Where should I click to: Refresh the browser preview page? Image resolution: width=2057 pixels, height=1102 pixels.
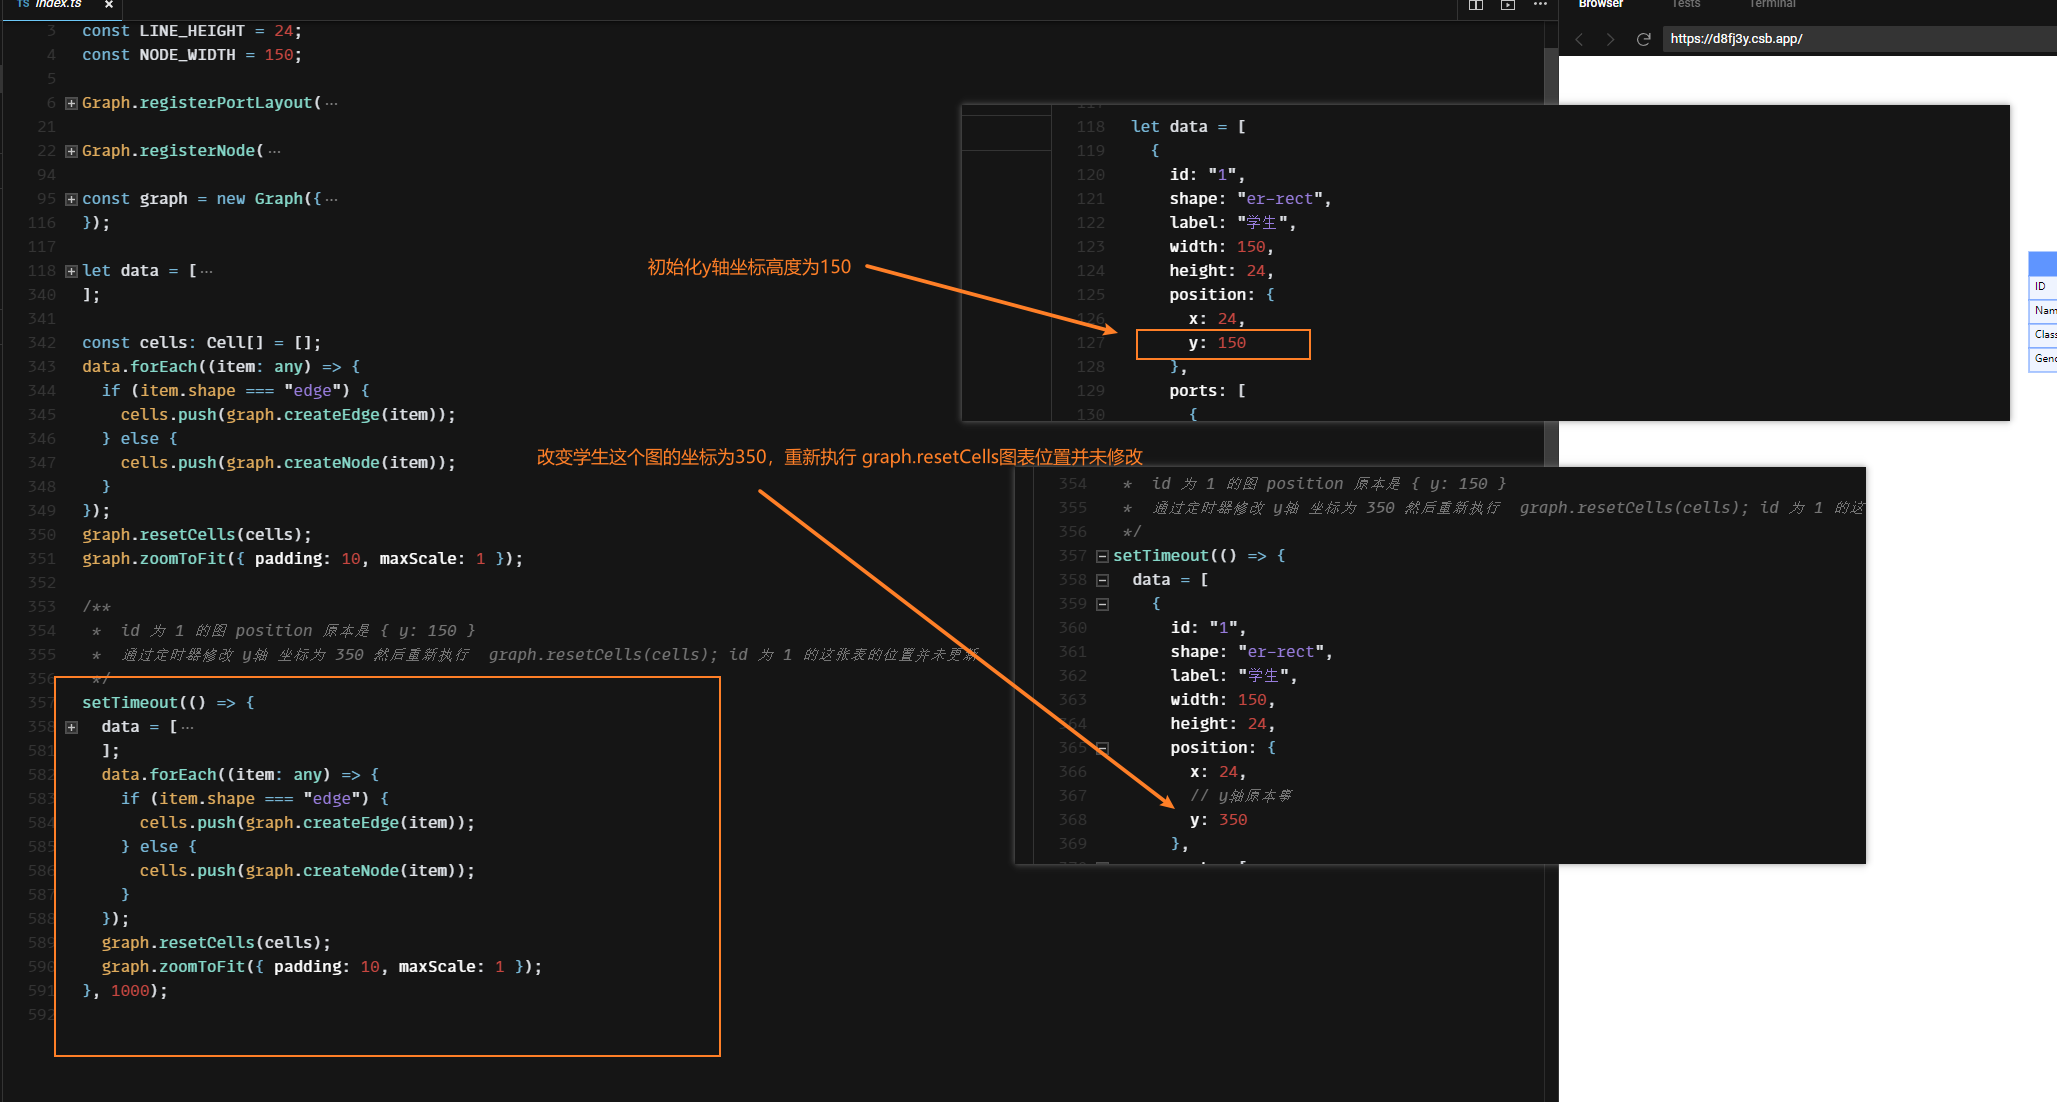(1643, 39)
